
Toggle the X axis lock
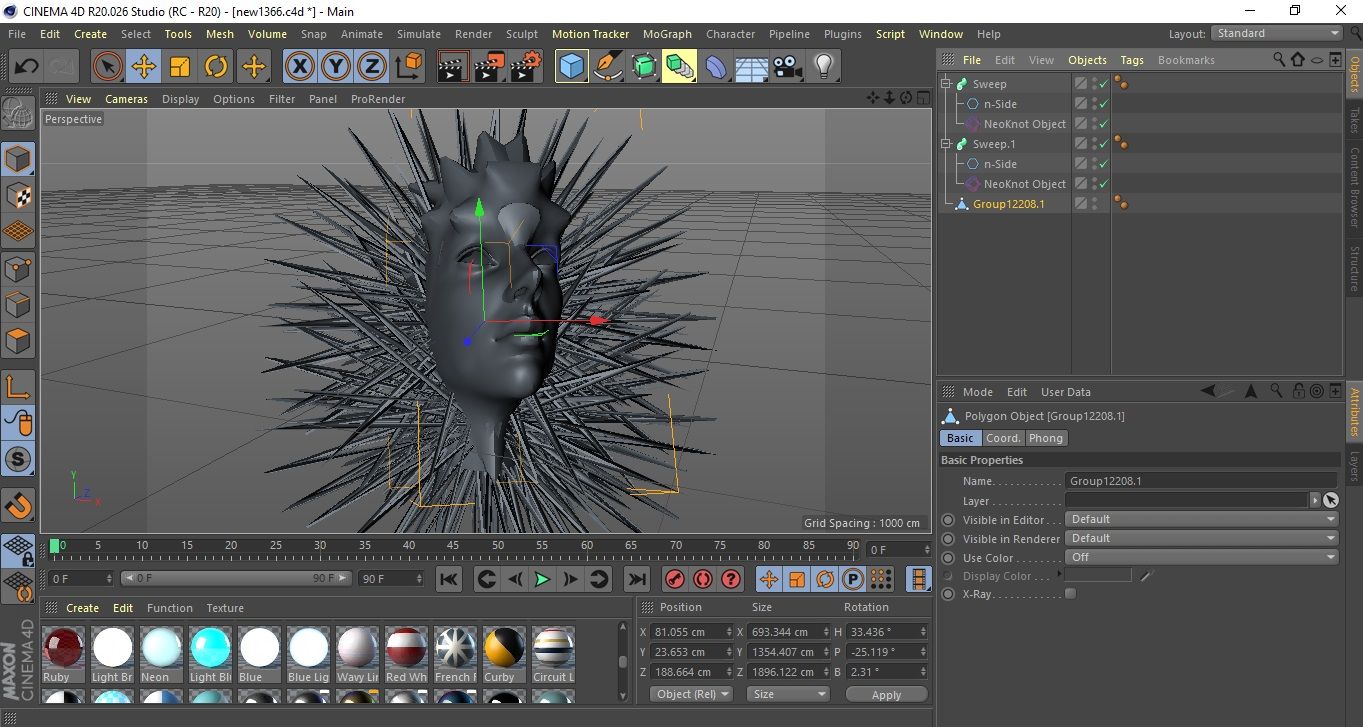point(299,67)
